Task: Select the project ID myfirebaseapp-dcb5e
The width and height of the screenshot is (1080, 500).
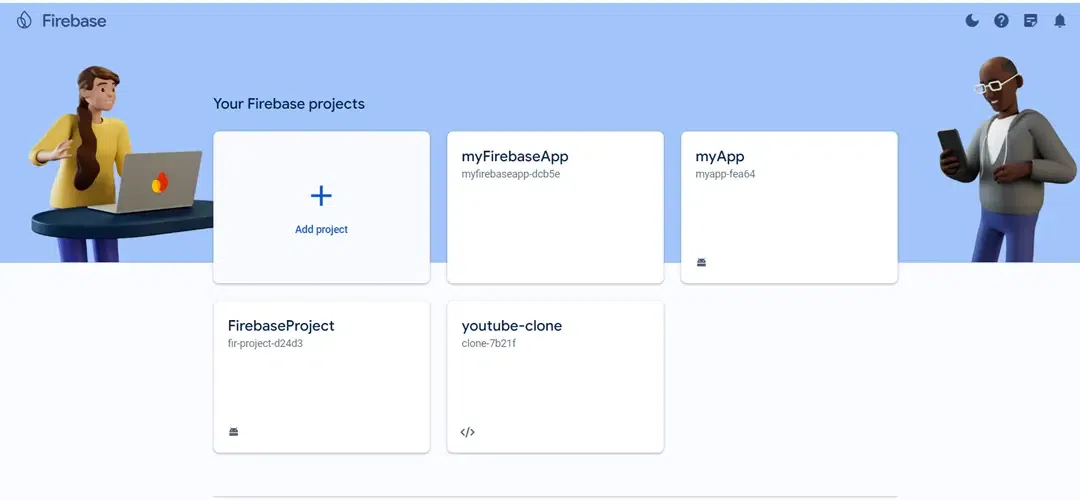Action: tap(510, 174)
